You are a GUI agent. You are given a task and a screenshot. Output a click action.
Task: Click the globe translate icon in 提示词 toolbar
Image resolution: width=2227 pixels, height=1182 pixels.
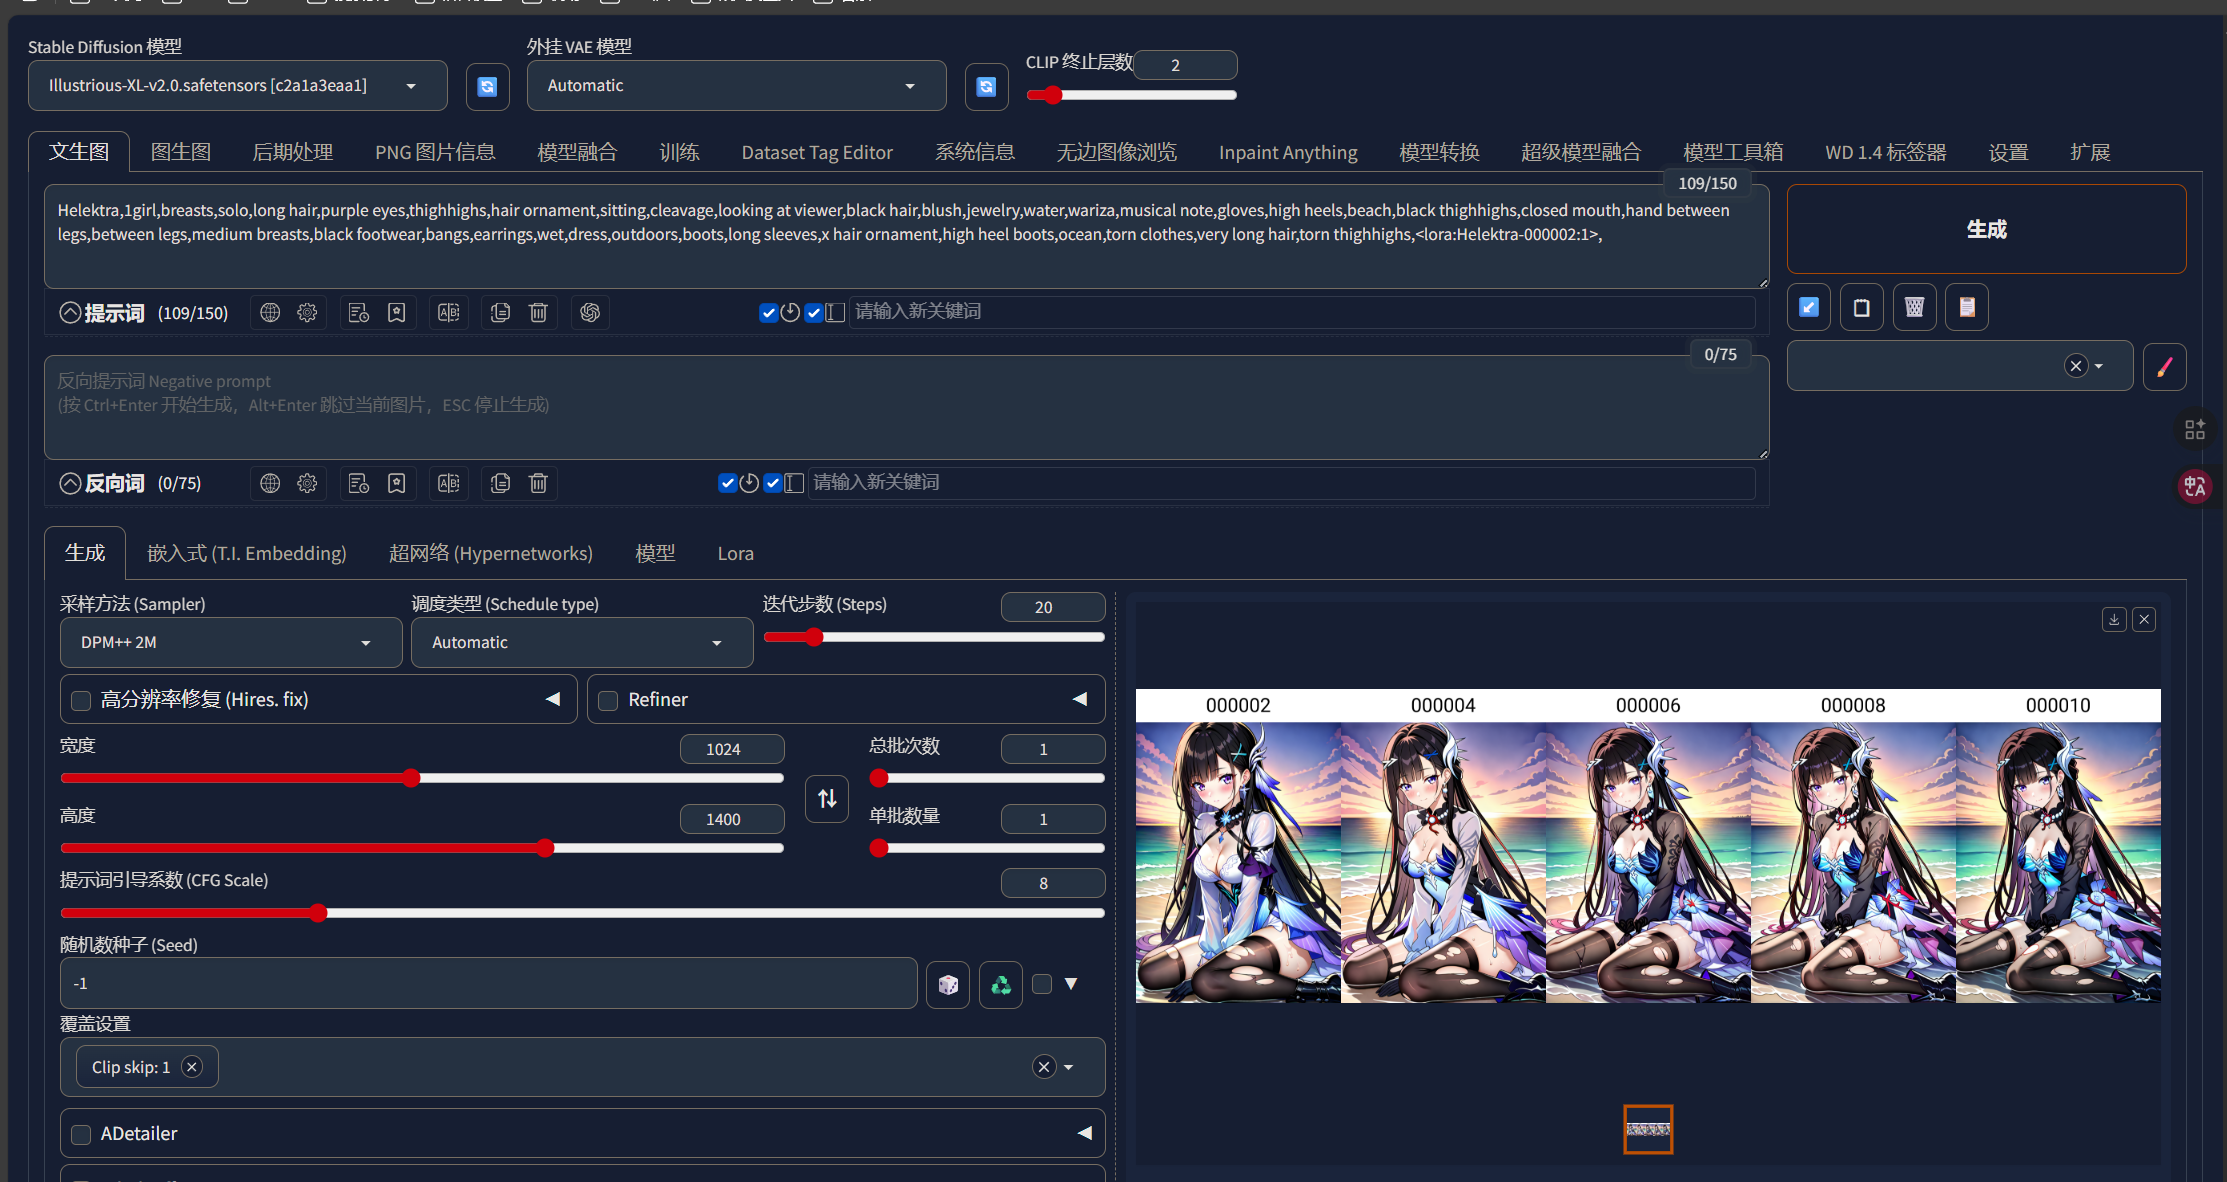pos(270,313)
